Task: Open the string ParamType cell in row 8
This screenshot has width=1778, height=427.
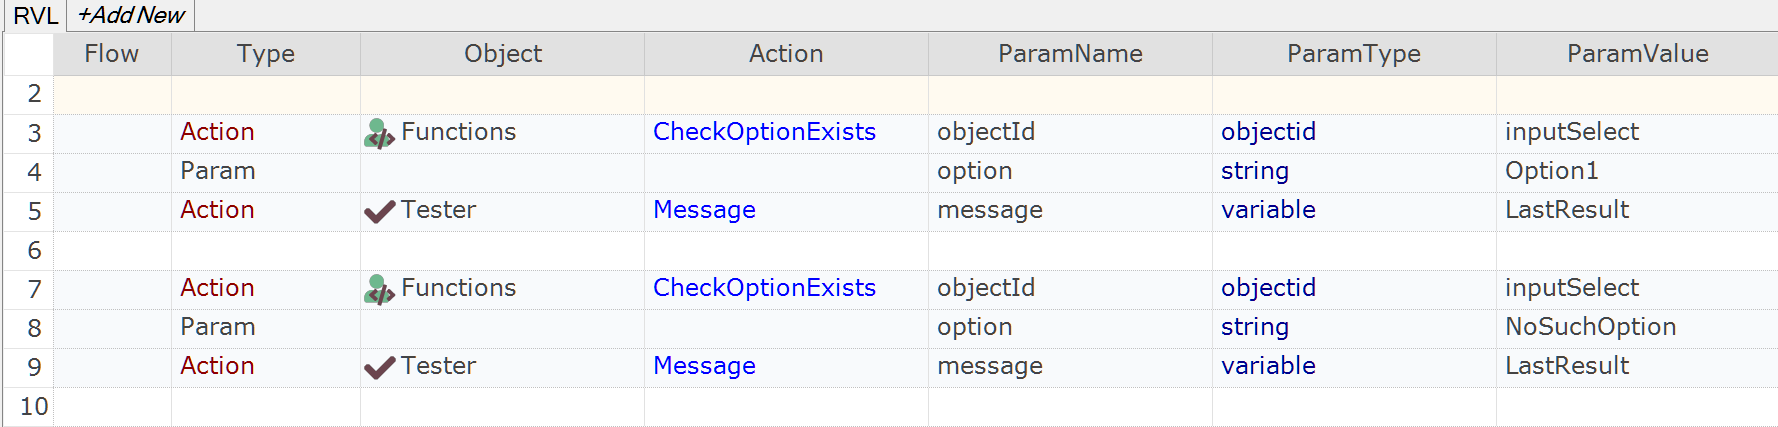Action: click(x=1254, y=327)
